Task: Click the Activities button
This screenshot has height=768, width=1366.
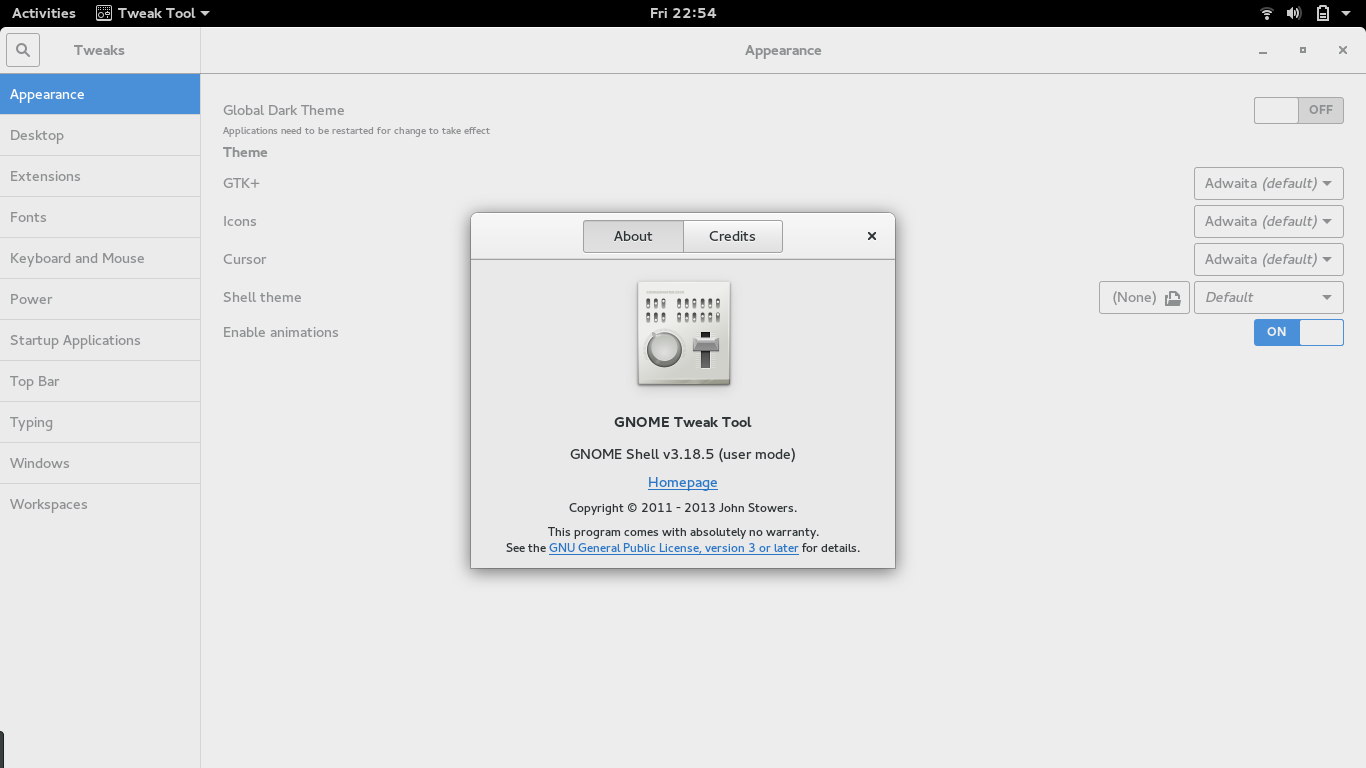Action: 44,13
